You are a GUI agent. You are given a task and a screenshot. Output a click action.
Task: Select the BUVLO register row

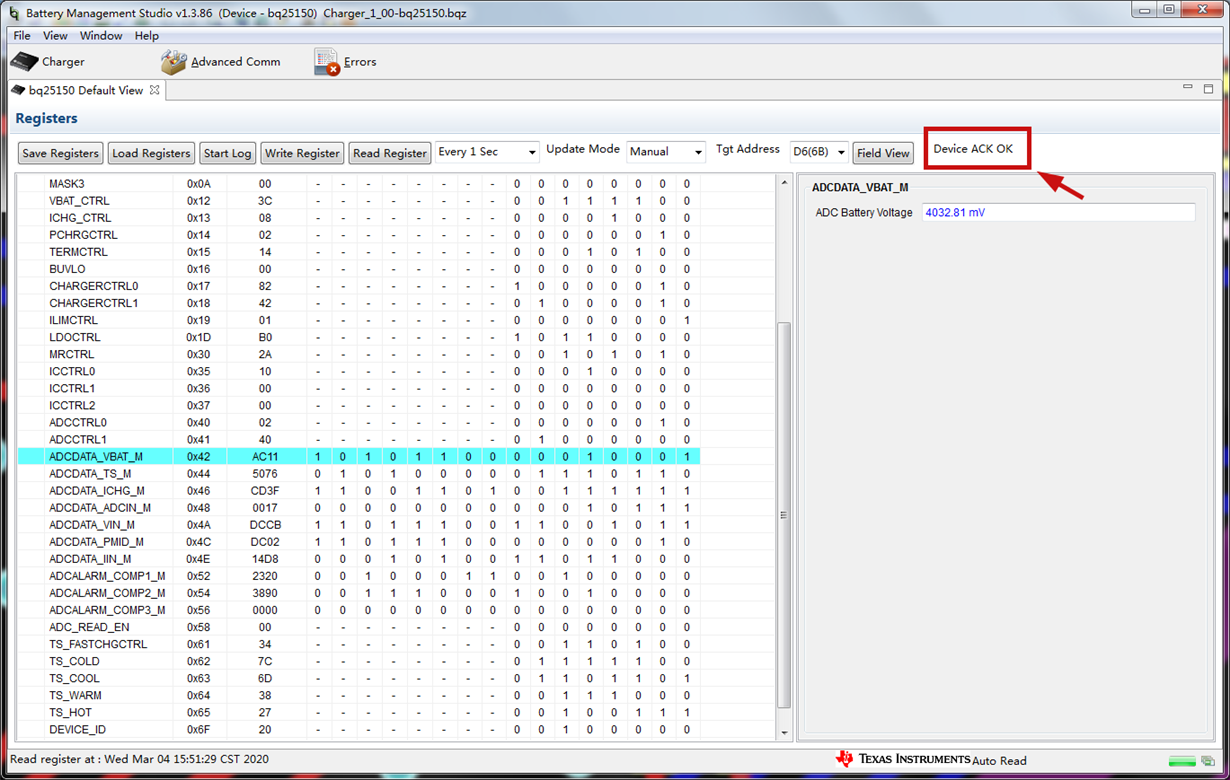click(x=358, y=269)
